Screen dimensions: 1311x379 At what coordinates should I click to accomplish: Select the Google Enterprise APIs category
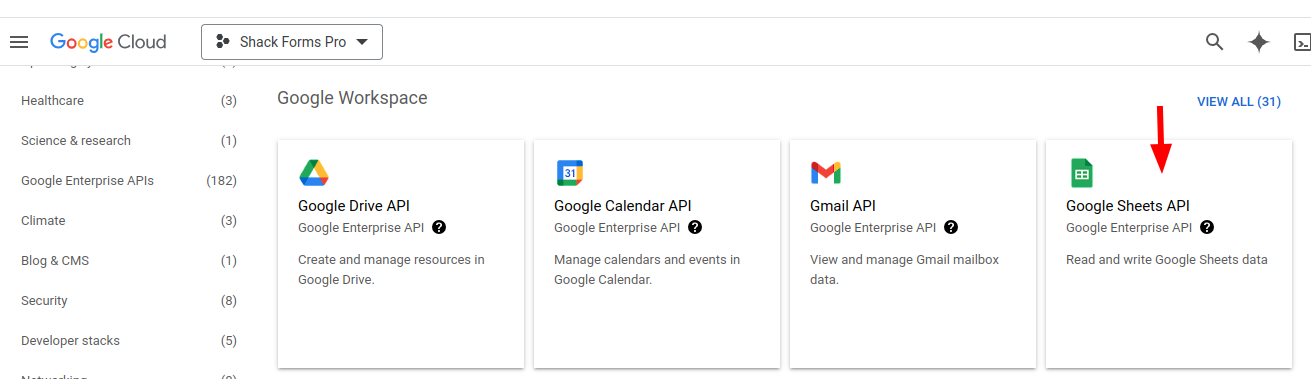click(129, 181)
